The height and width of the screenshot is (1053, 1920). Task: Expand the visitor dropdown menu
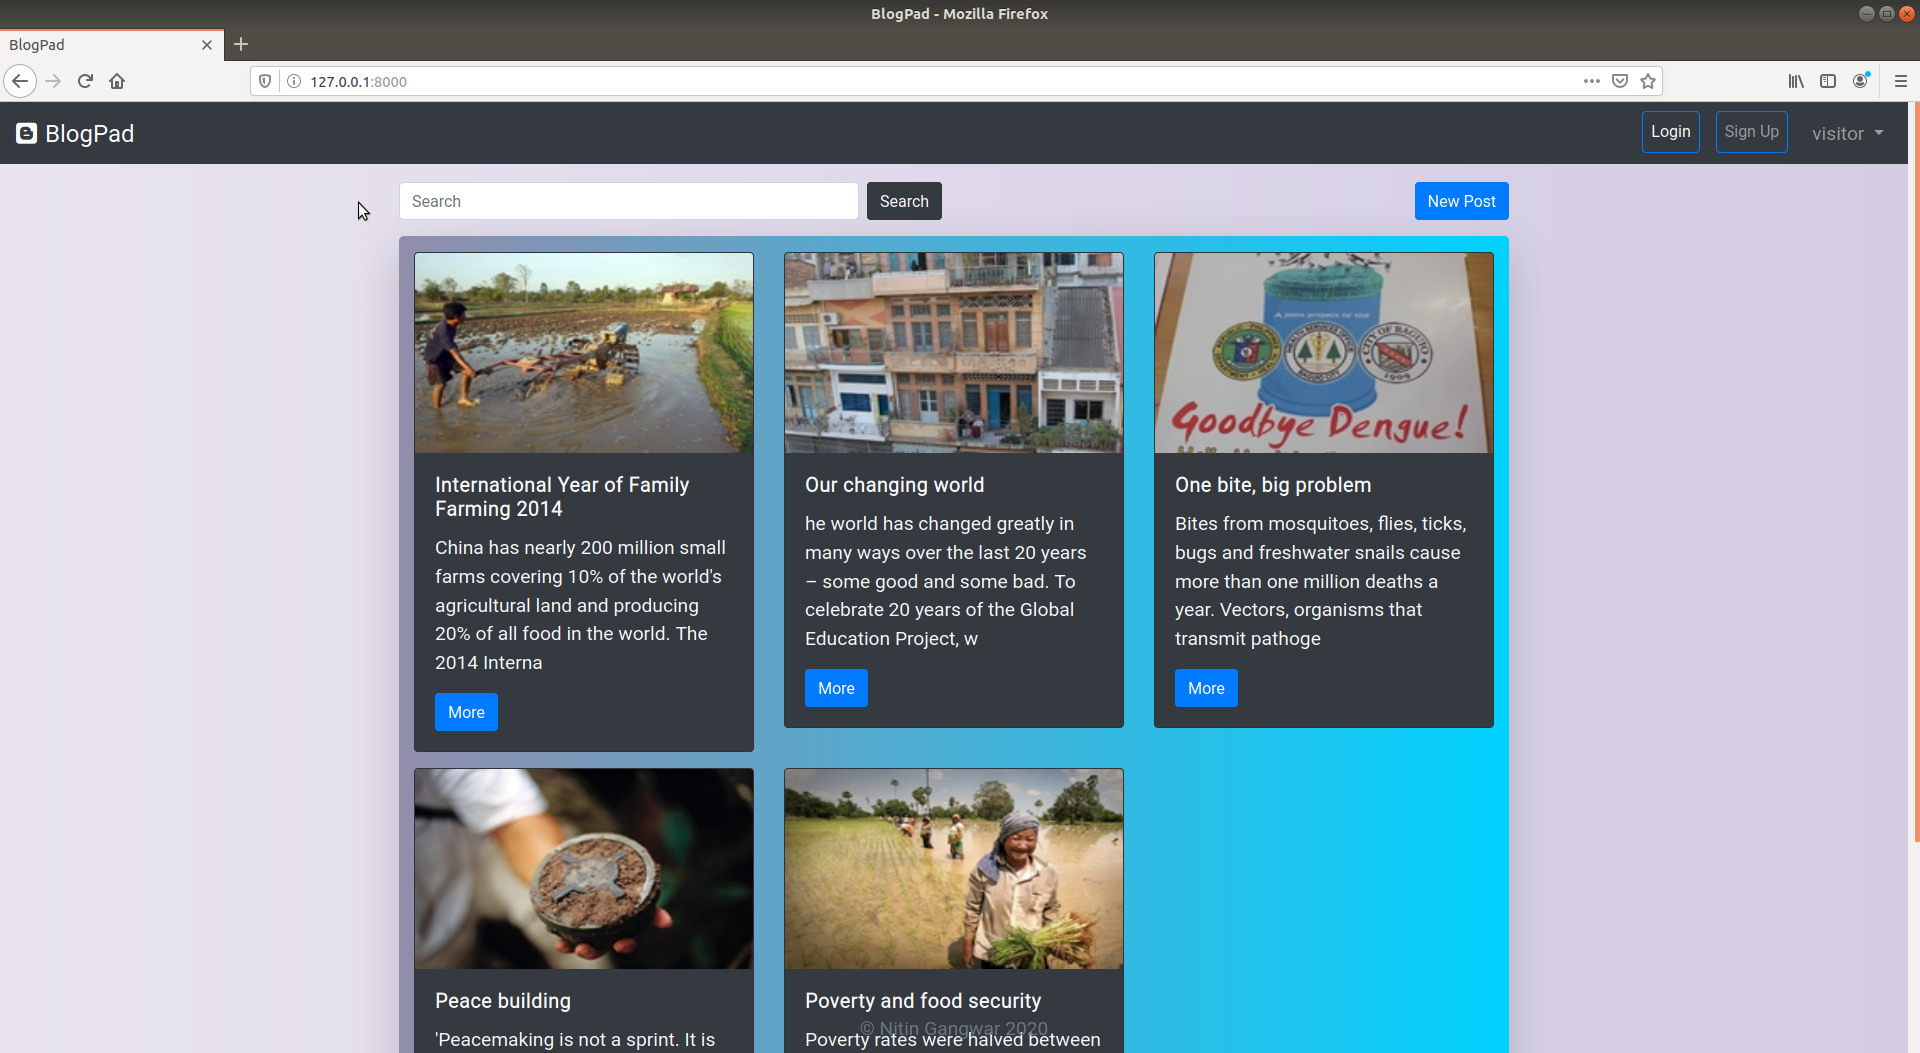1847,133
